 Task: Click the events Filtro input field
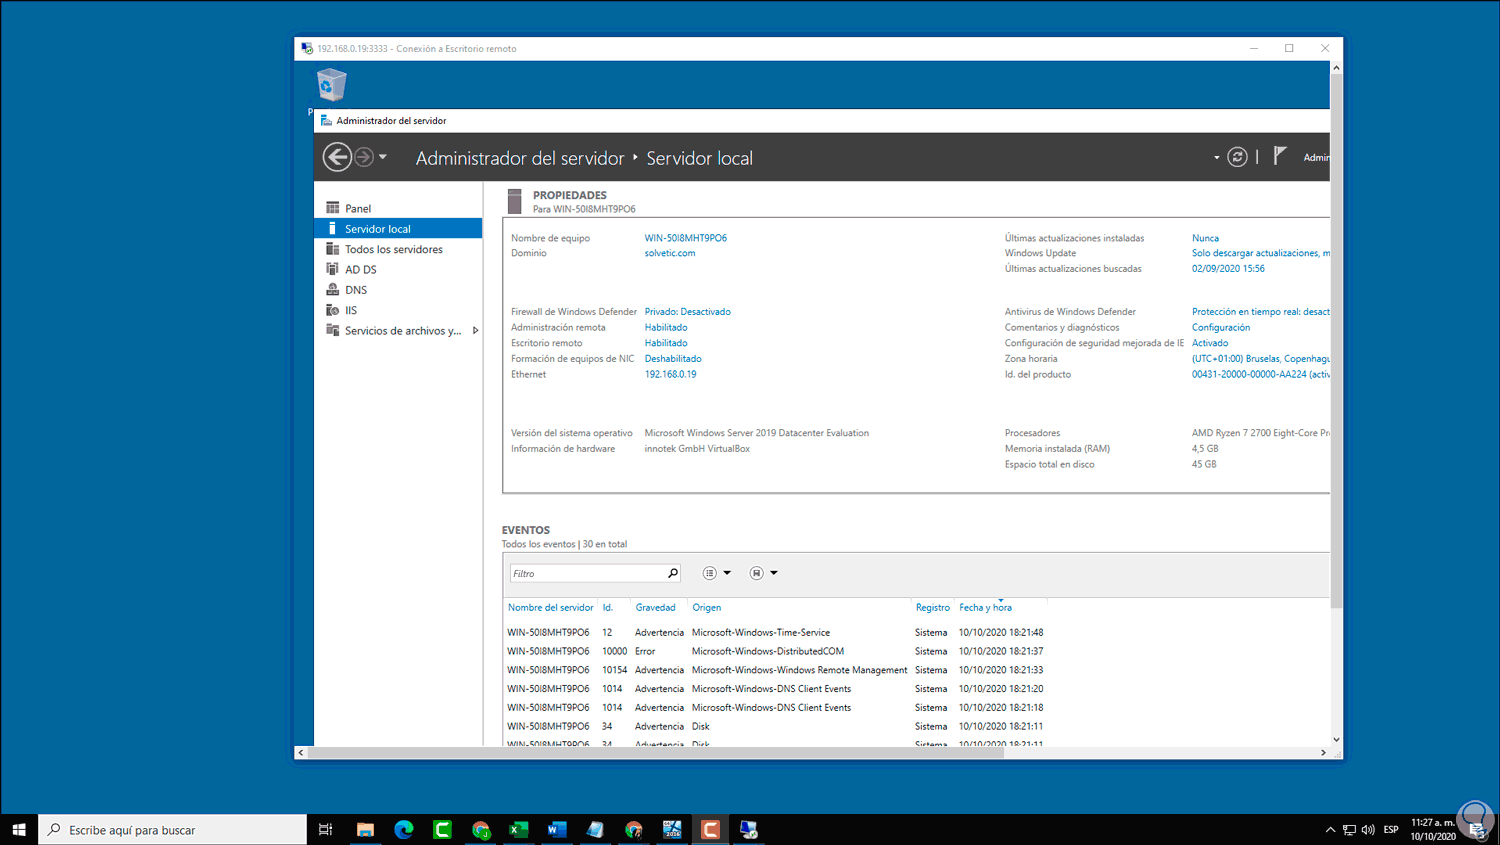coord(588,573)
